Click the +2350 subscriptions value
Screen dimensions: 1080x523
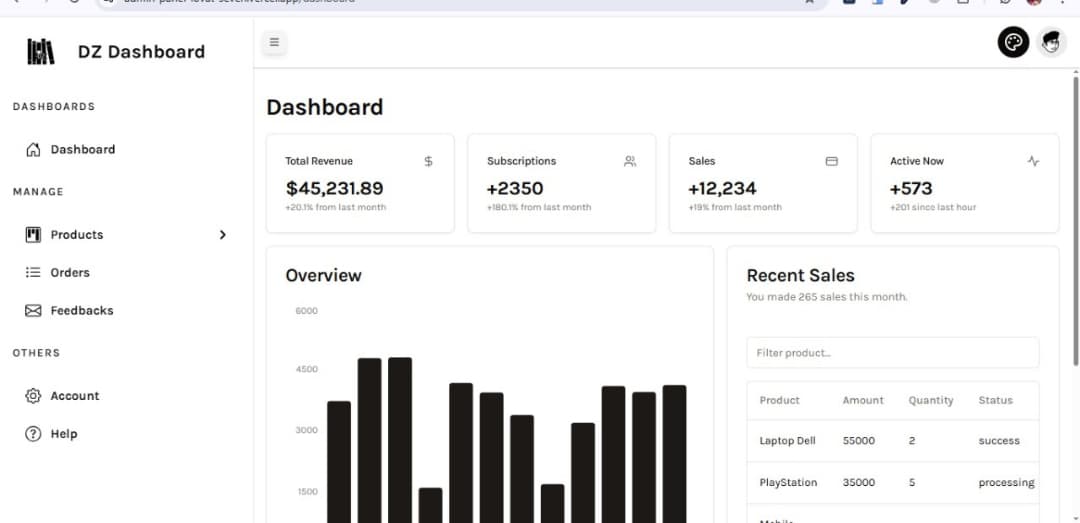pyautogui.click(x=515, y=188)
